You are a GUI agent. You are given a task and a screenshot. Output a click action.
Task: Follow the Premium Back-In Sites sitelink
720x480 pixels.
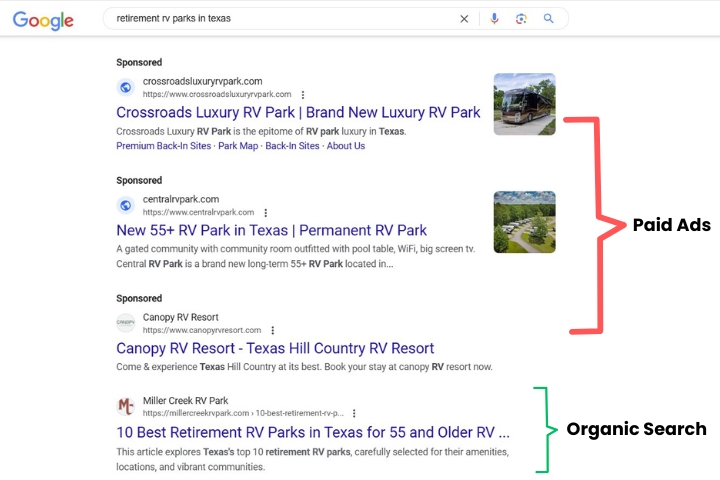tap(163, 146)
